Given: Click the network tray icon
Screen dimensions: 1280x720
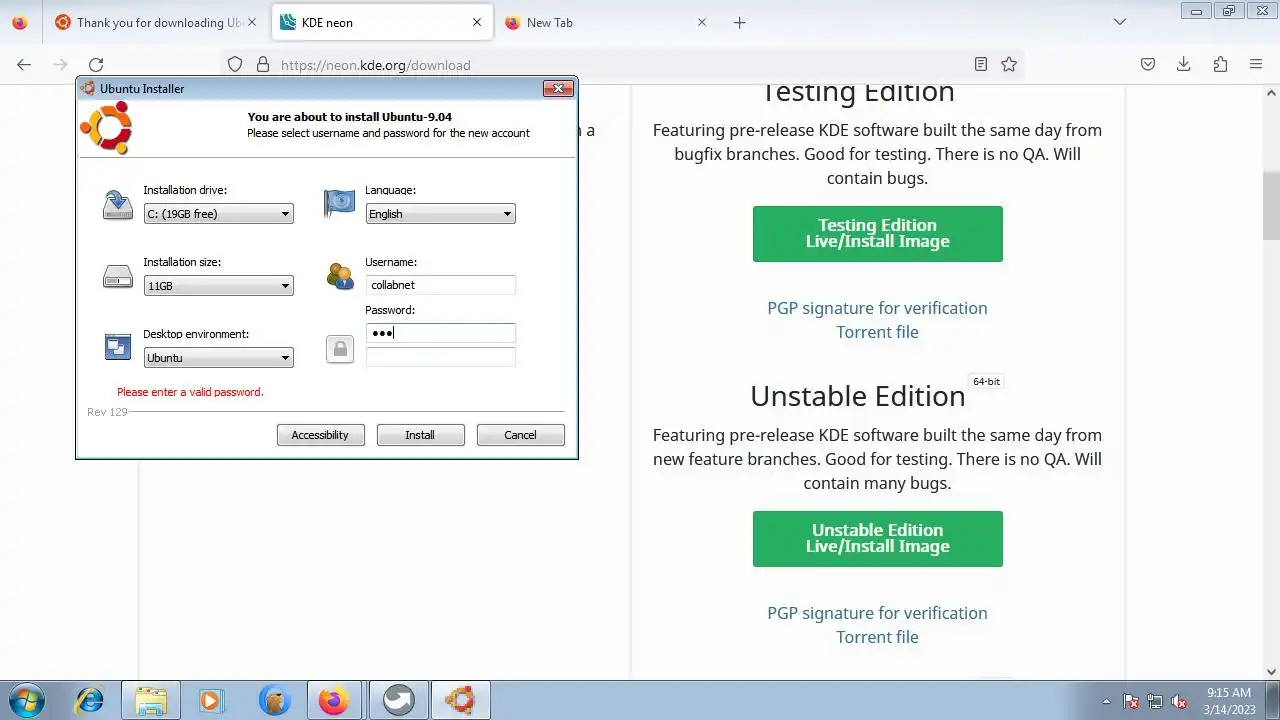Looking at the screenshot, I should click(x=1155, y=701).
